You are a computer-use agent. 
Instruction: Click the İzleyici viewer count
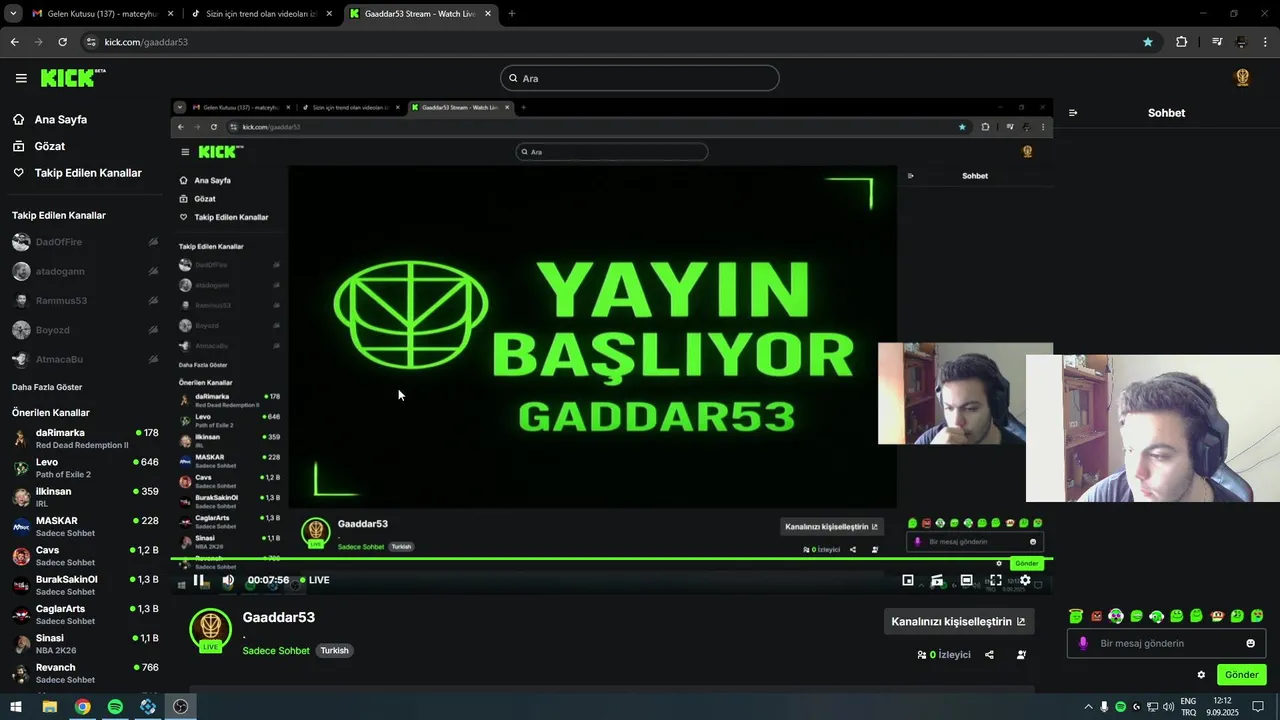[944, 655]
